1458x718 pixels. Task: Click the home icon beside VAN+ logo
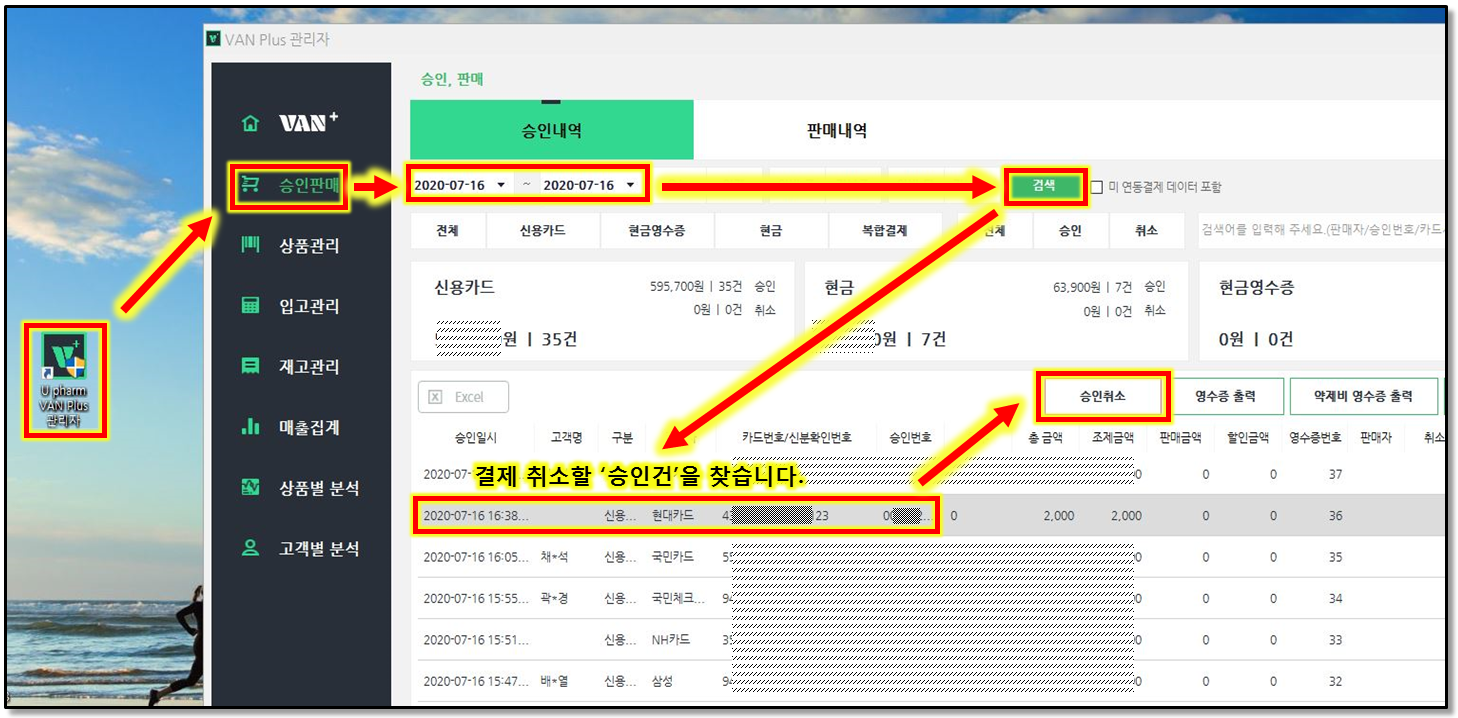coord(250,124)
